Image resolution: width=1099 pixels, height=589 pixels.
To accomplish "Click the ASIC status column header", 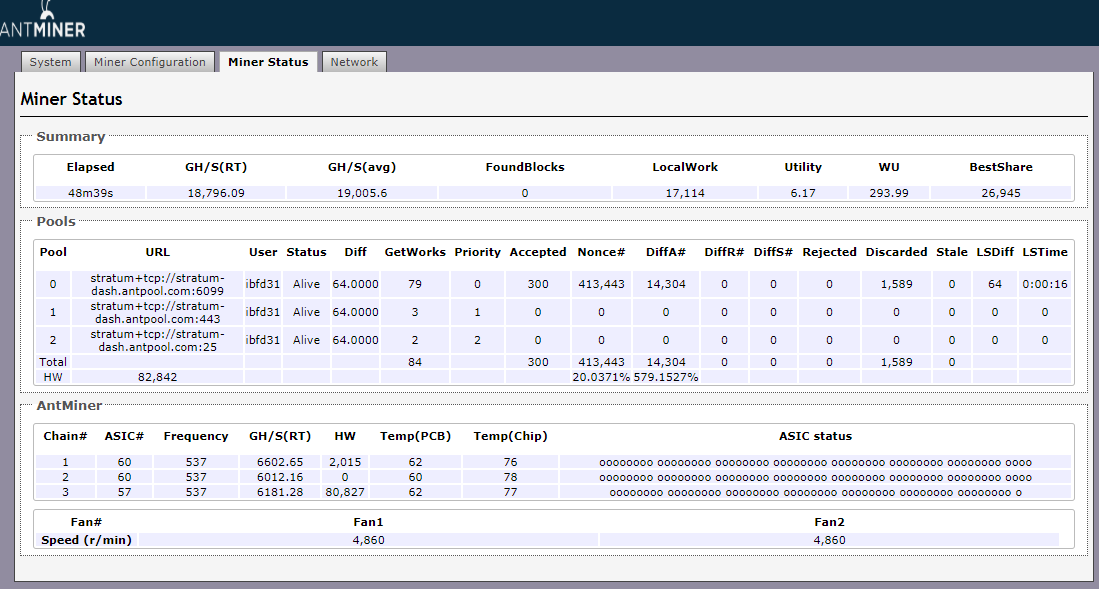I will [x=815, y=436].
